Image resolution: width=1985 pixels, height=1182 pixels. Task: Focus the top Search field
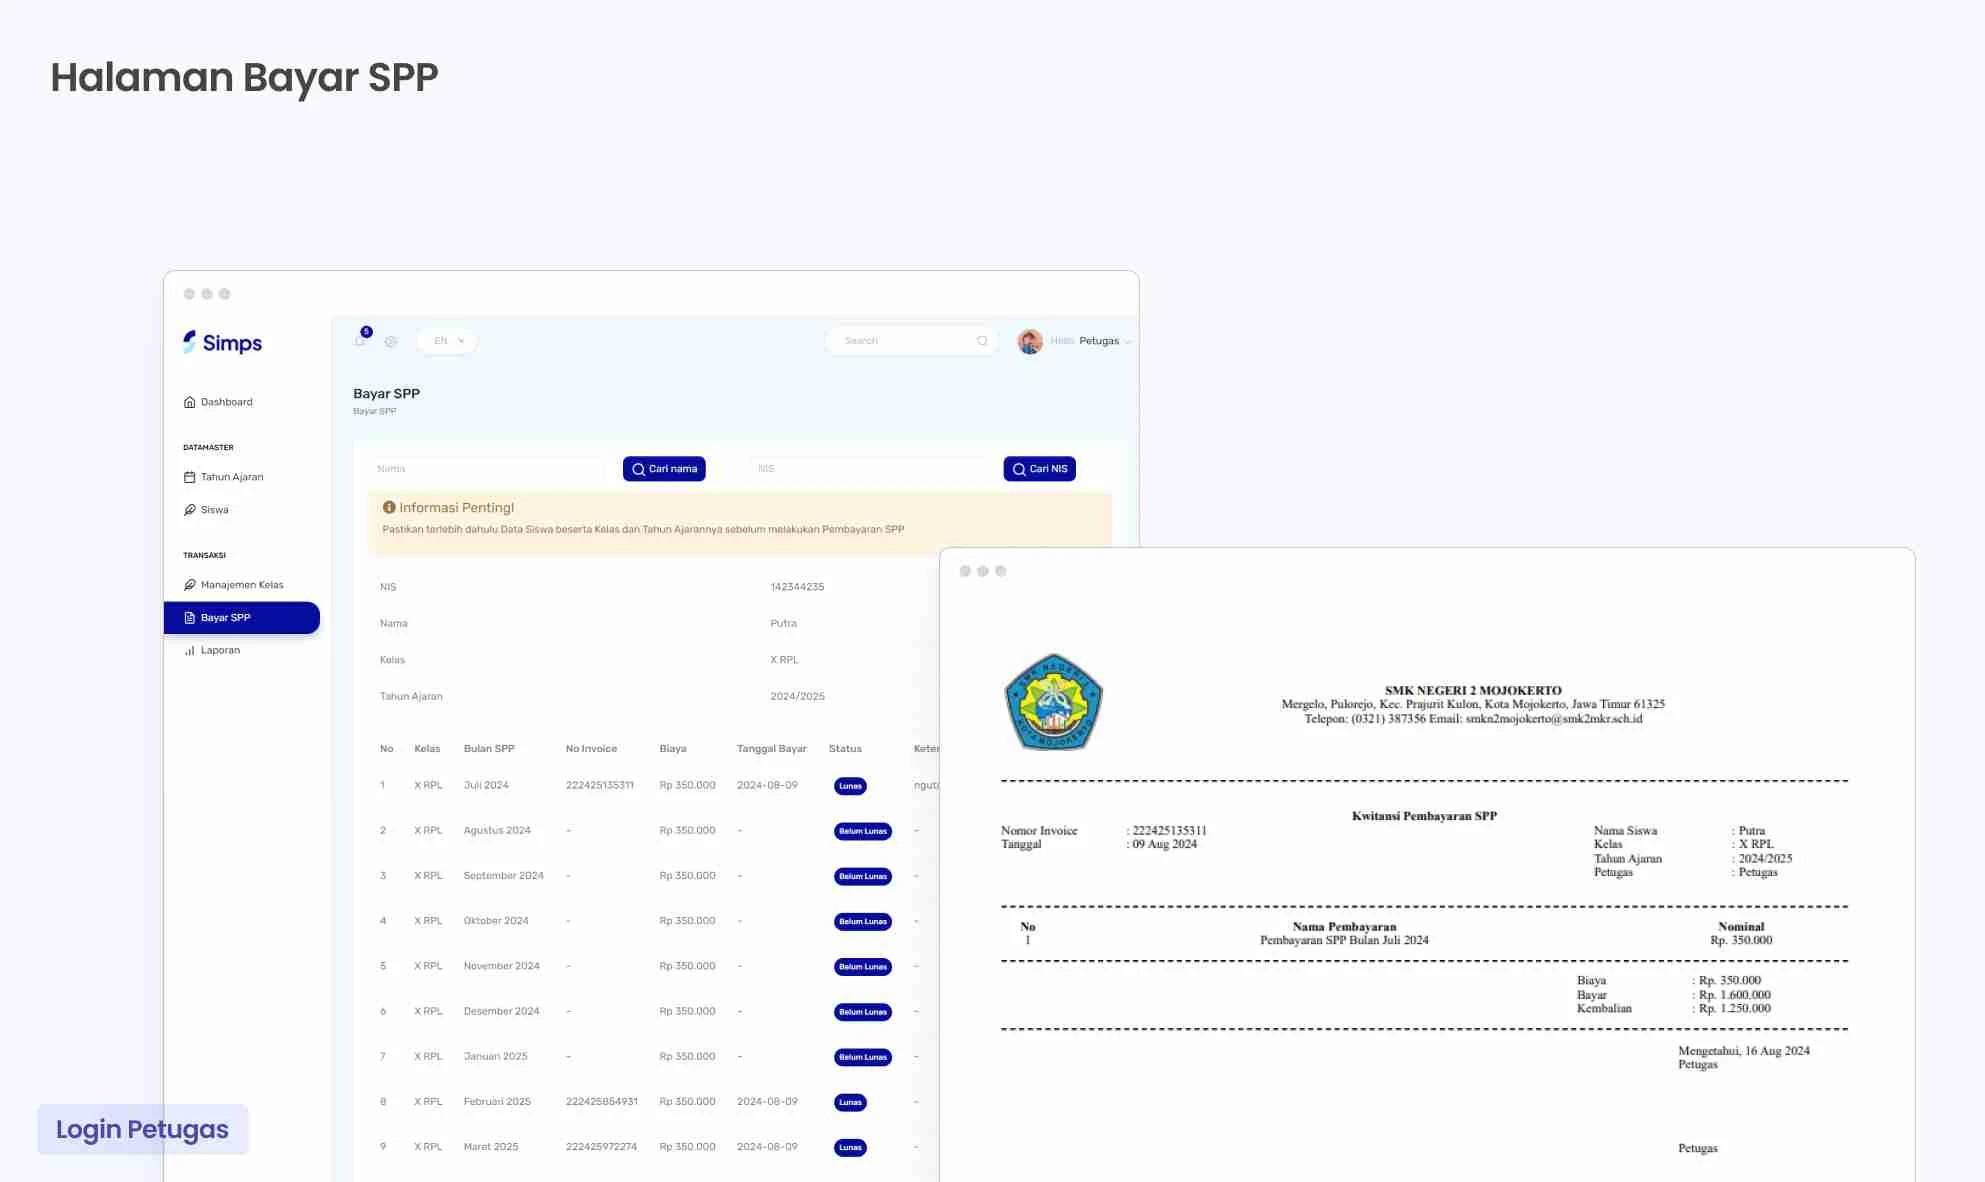(x=910, y=341)
